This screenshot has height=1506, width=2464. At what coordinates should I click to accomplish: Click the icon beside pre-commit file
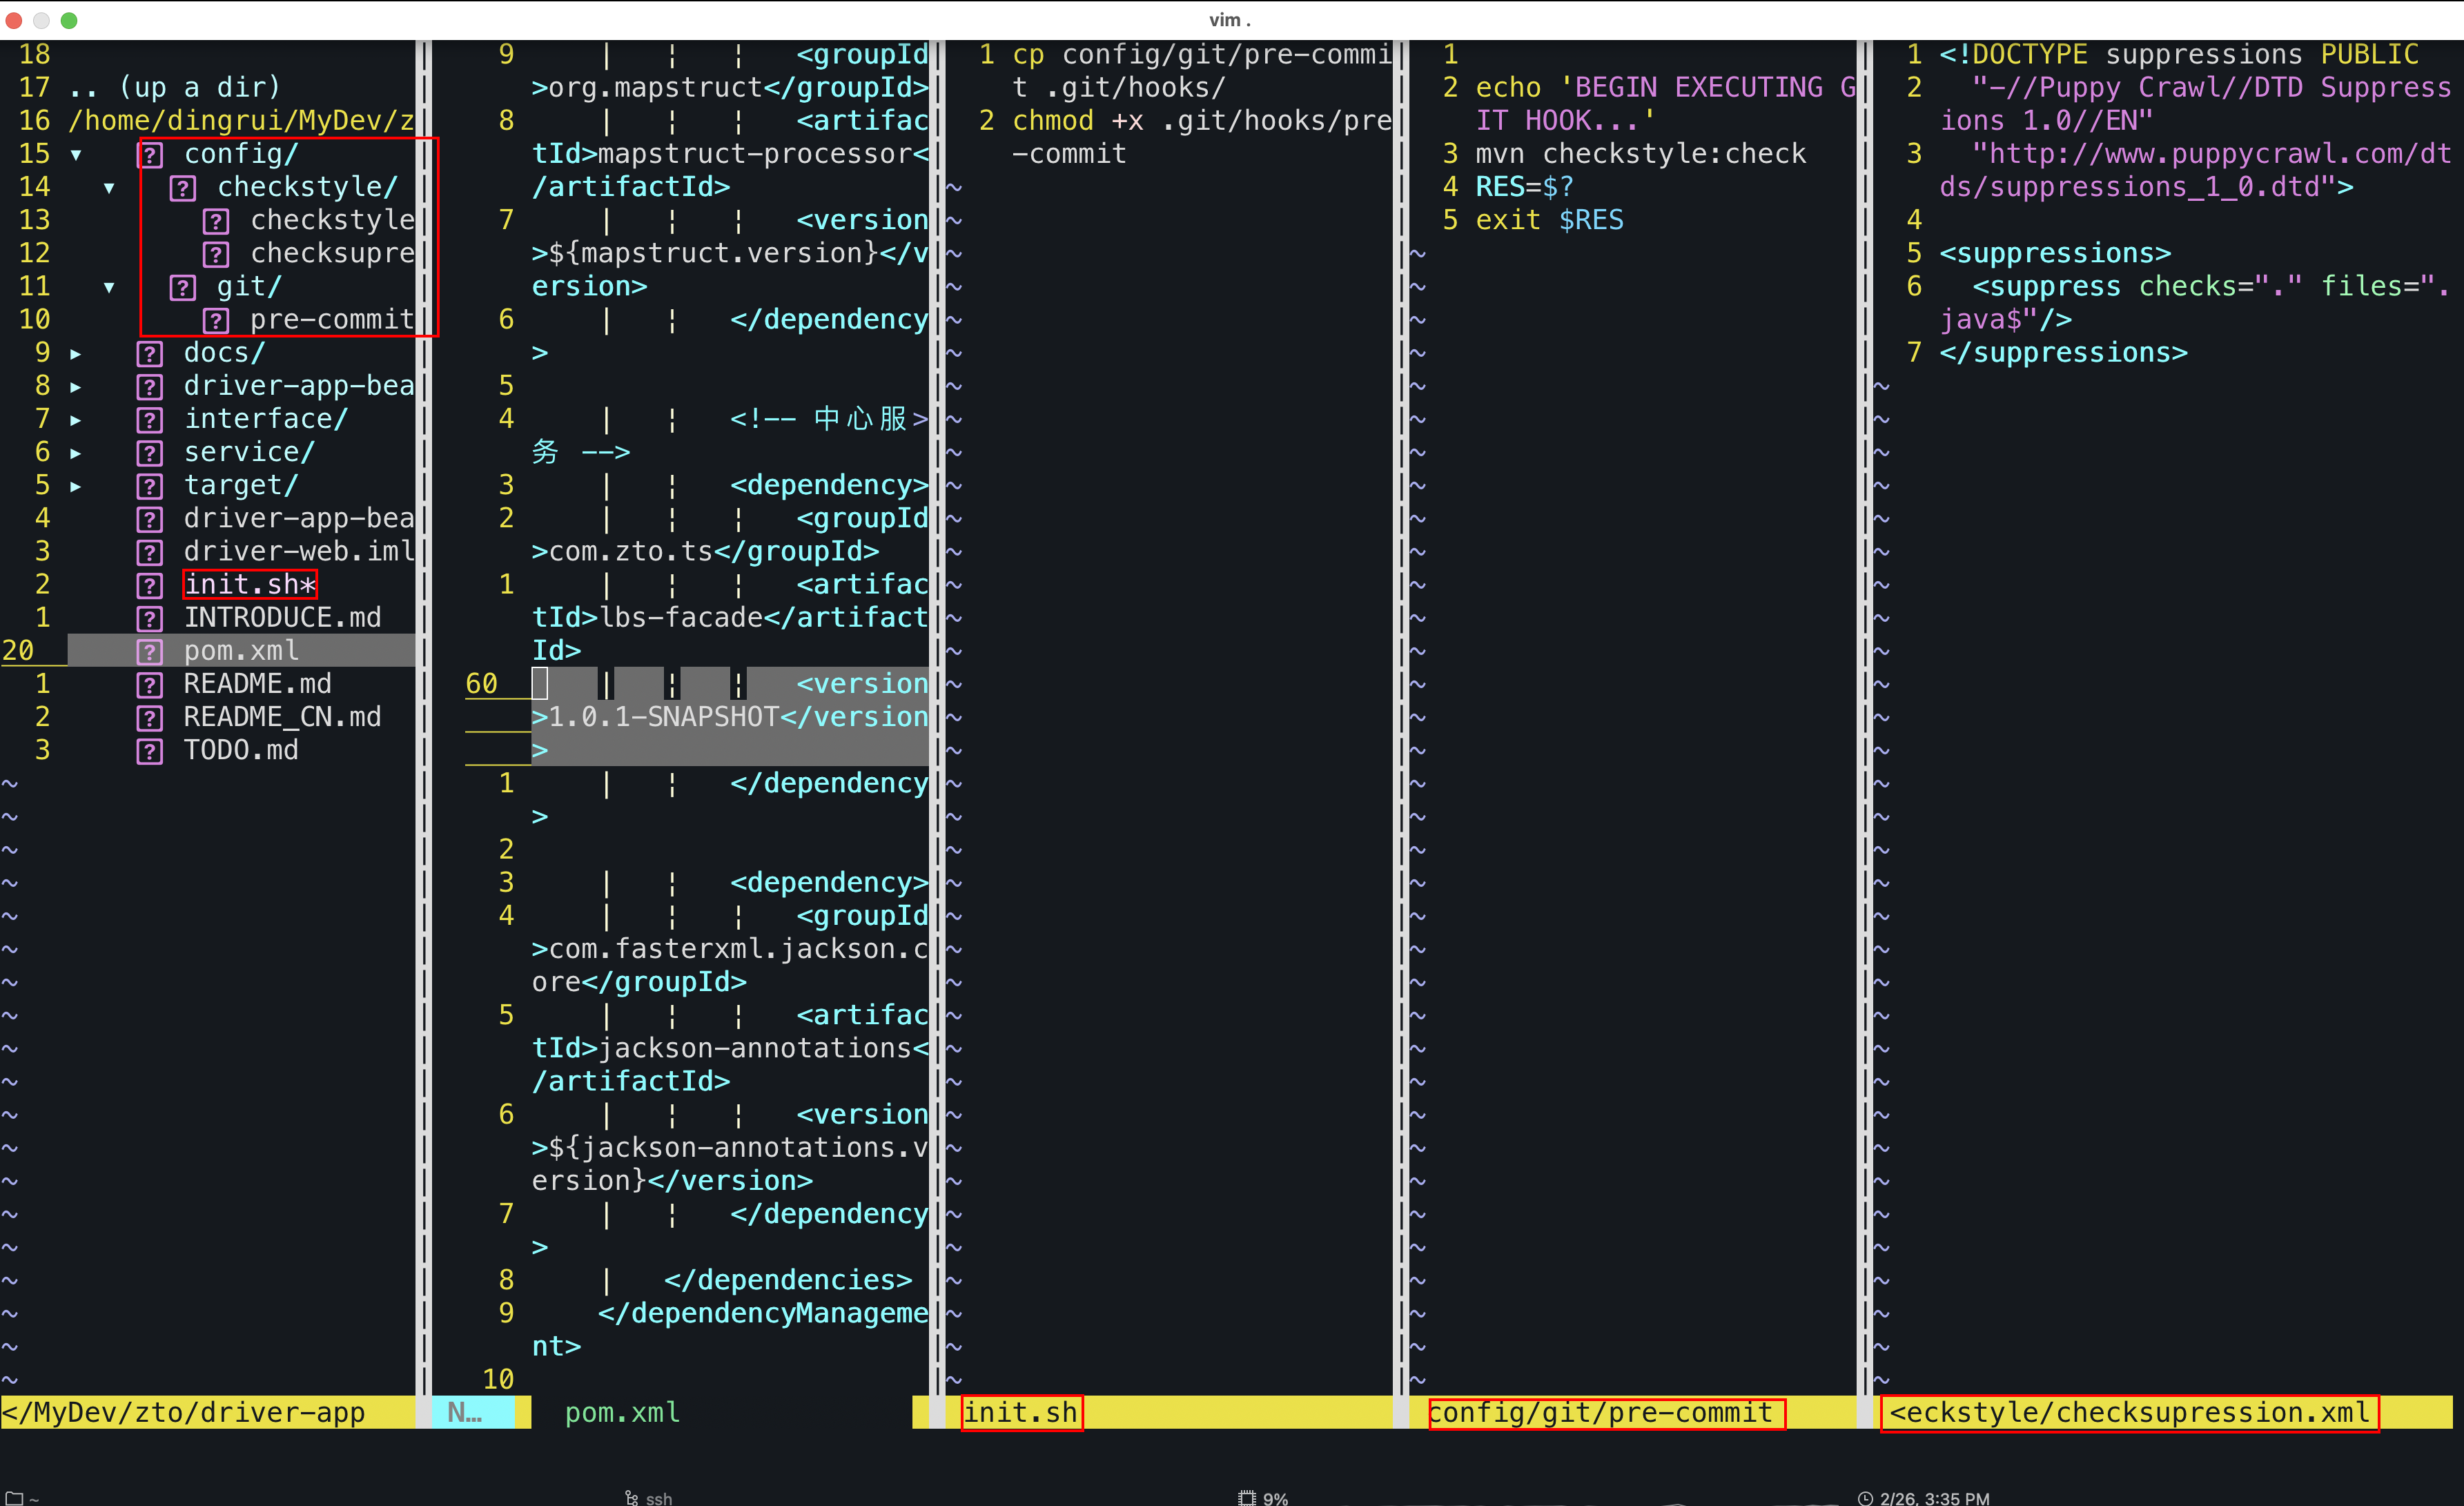215,321
